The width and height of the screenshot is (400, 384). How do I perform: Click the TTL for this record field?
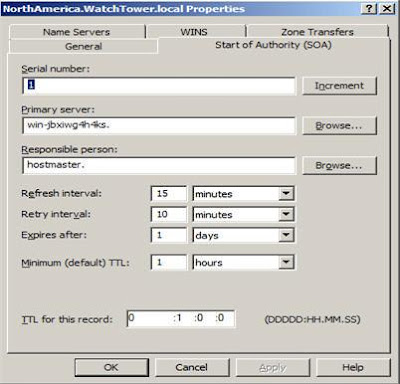[181, 319]
